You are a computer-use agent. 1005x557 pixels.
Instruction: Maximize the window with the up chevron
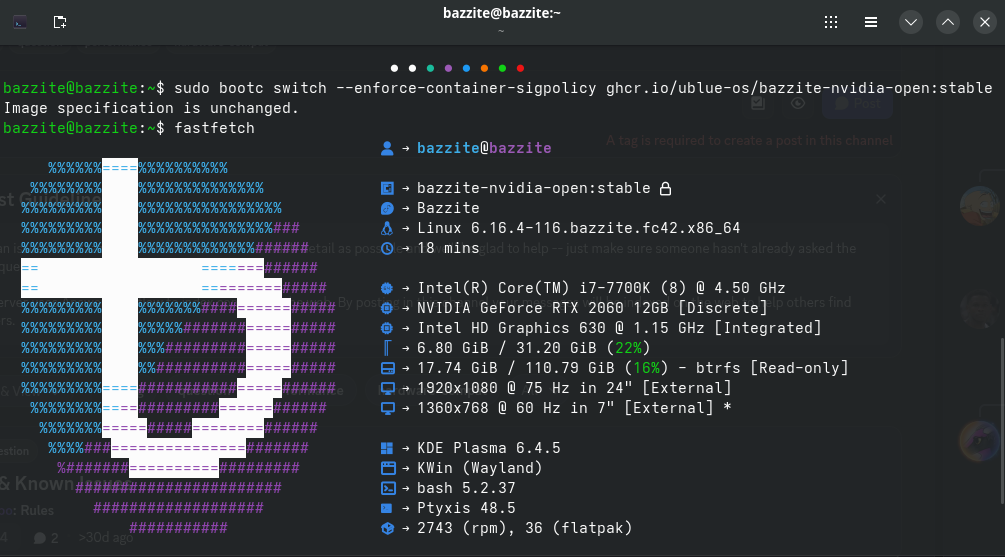pyautogui.click(x=948, y=22)
